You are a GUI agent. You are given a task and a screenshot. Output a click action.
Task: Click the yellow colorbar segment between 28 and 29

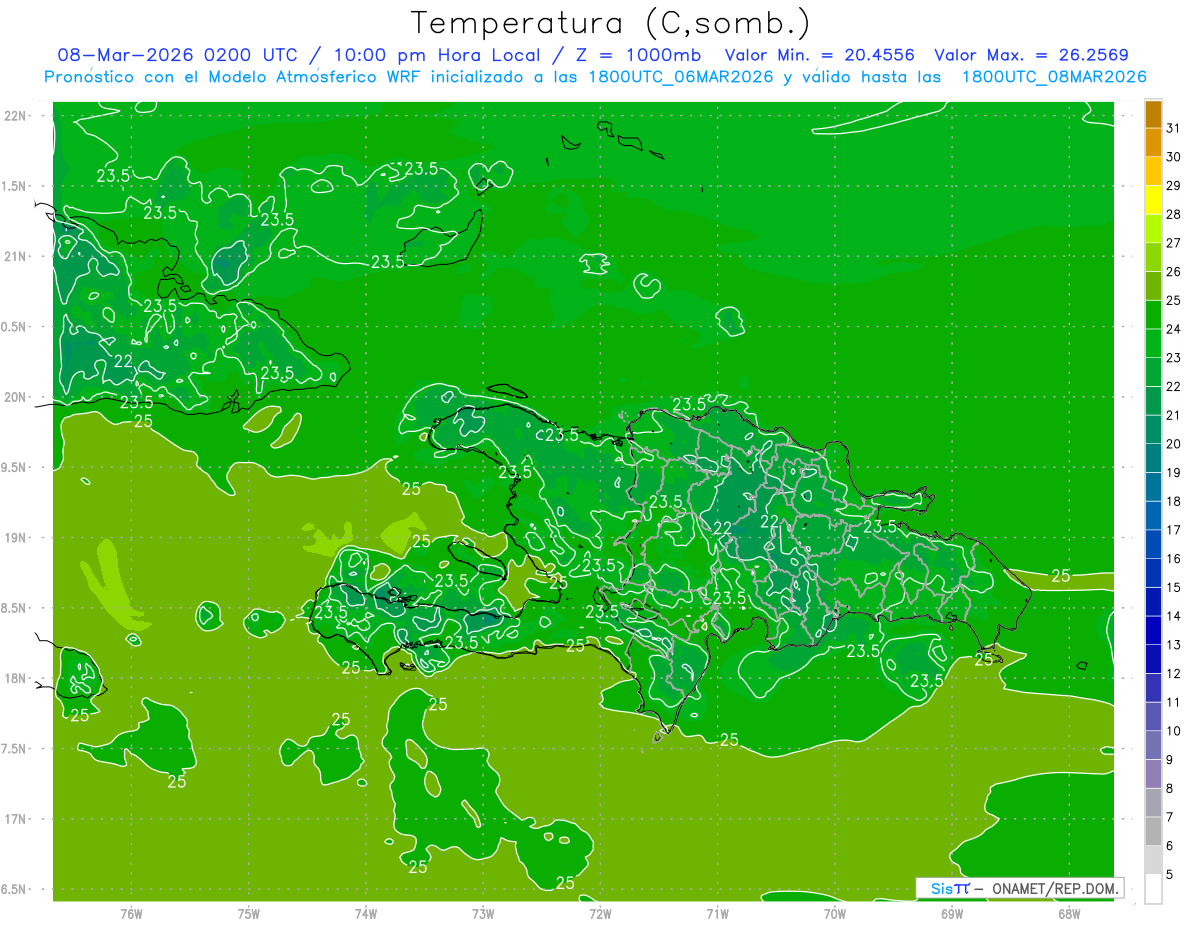1153,200
